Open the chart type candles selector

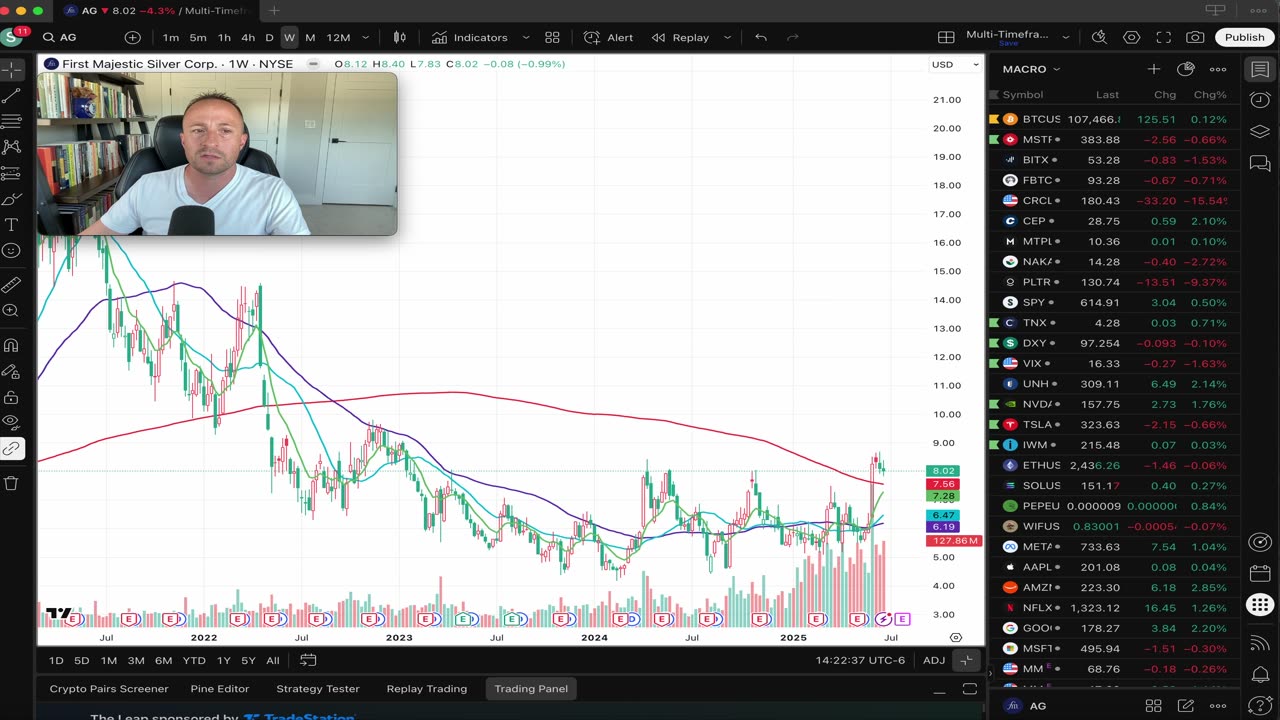[400, 38]
